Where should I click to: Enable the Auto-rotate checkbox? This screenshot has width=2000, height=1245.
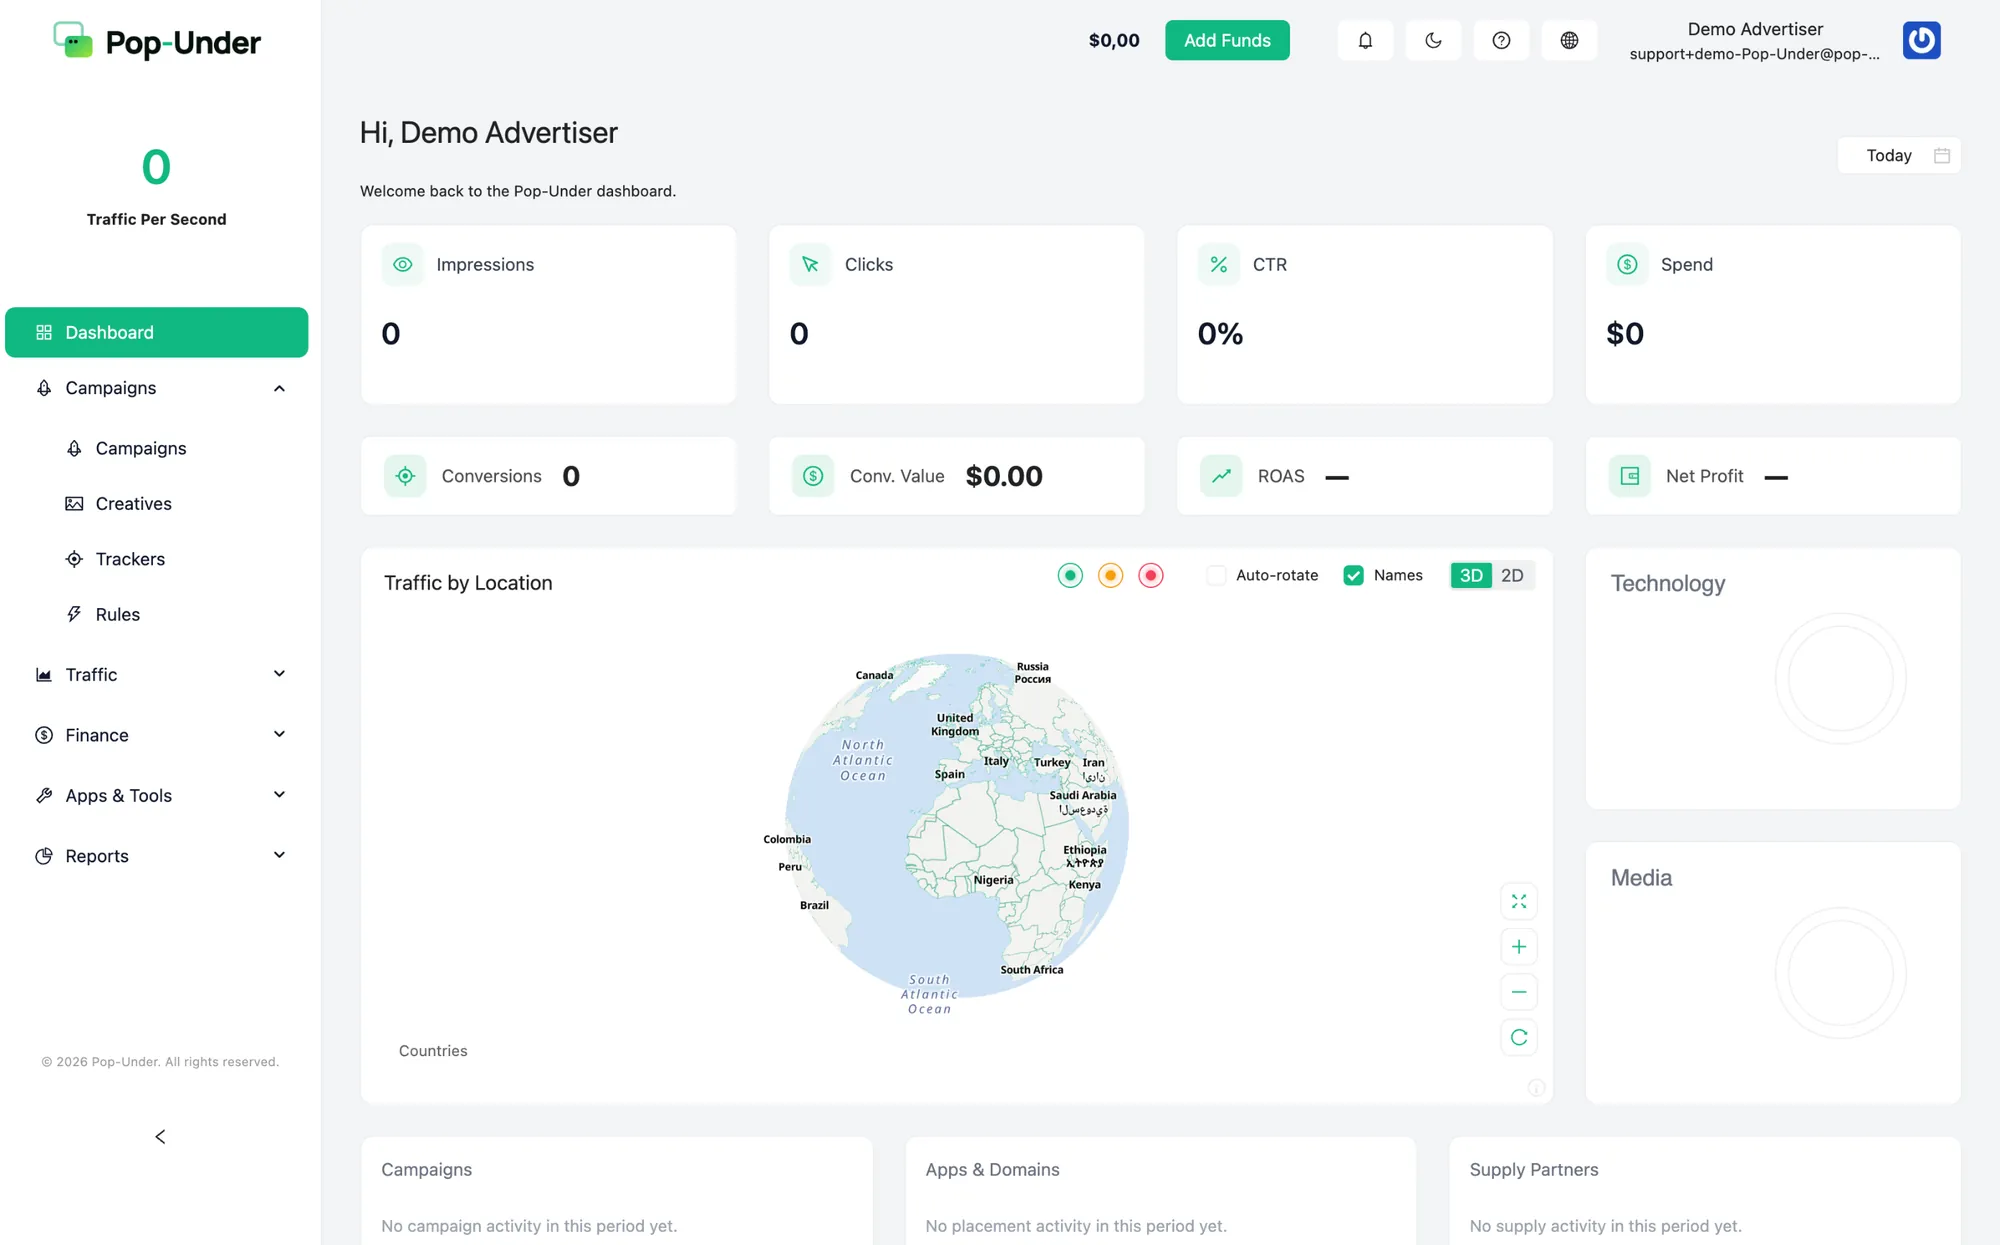(x=1217, y=575)
